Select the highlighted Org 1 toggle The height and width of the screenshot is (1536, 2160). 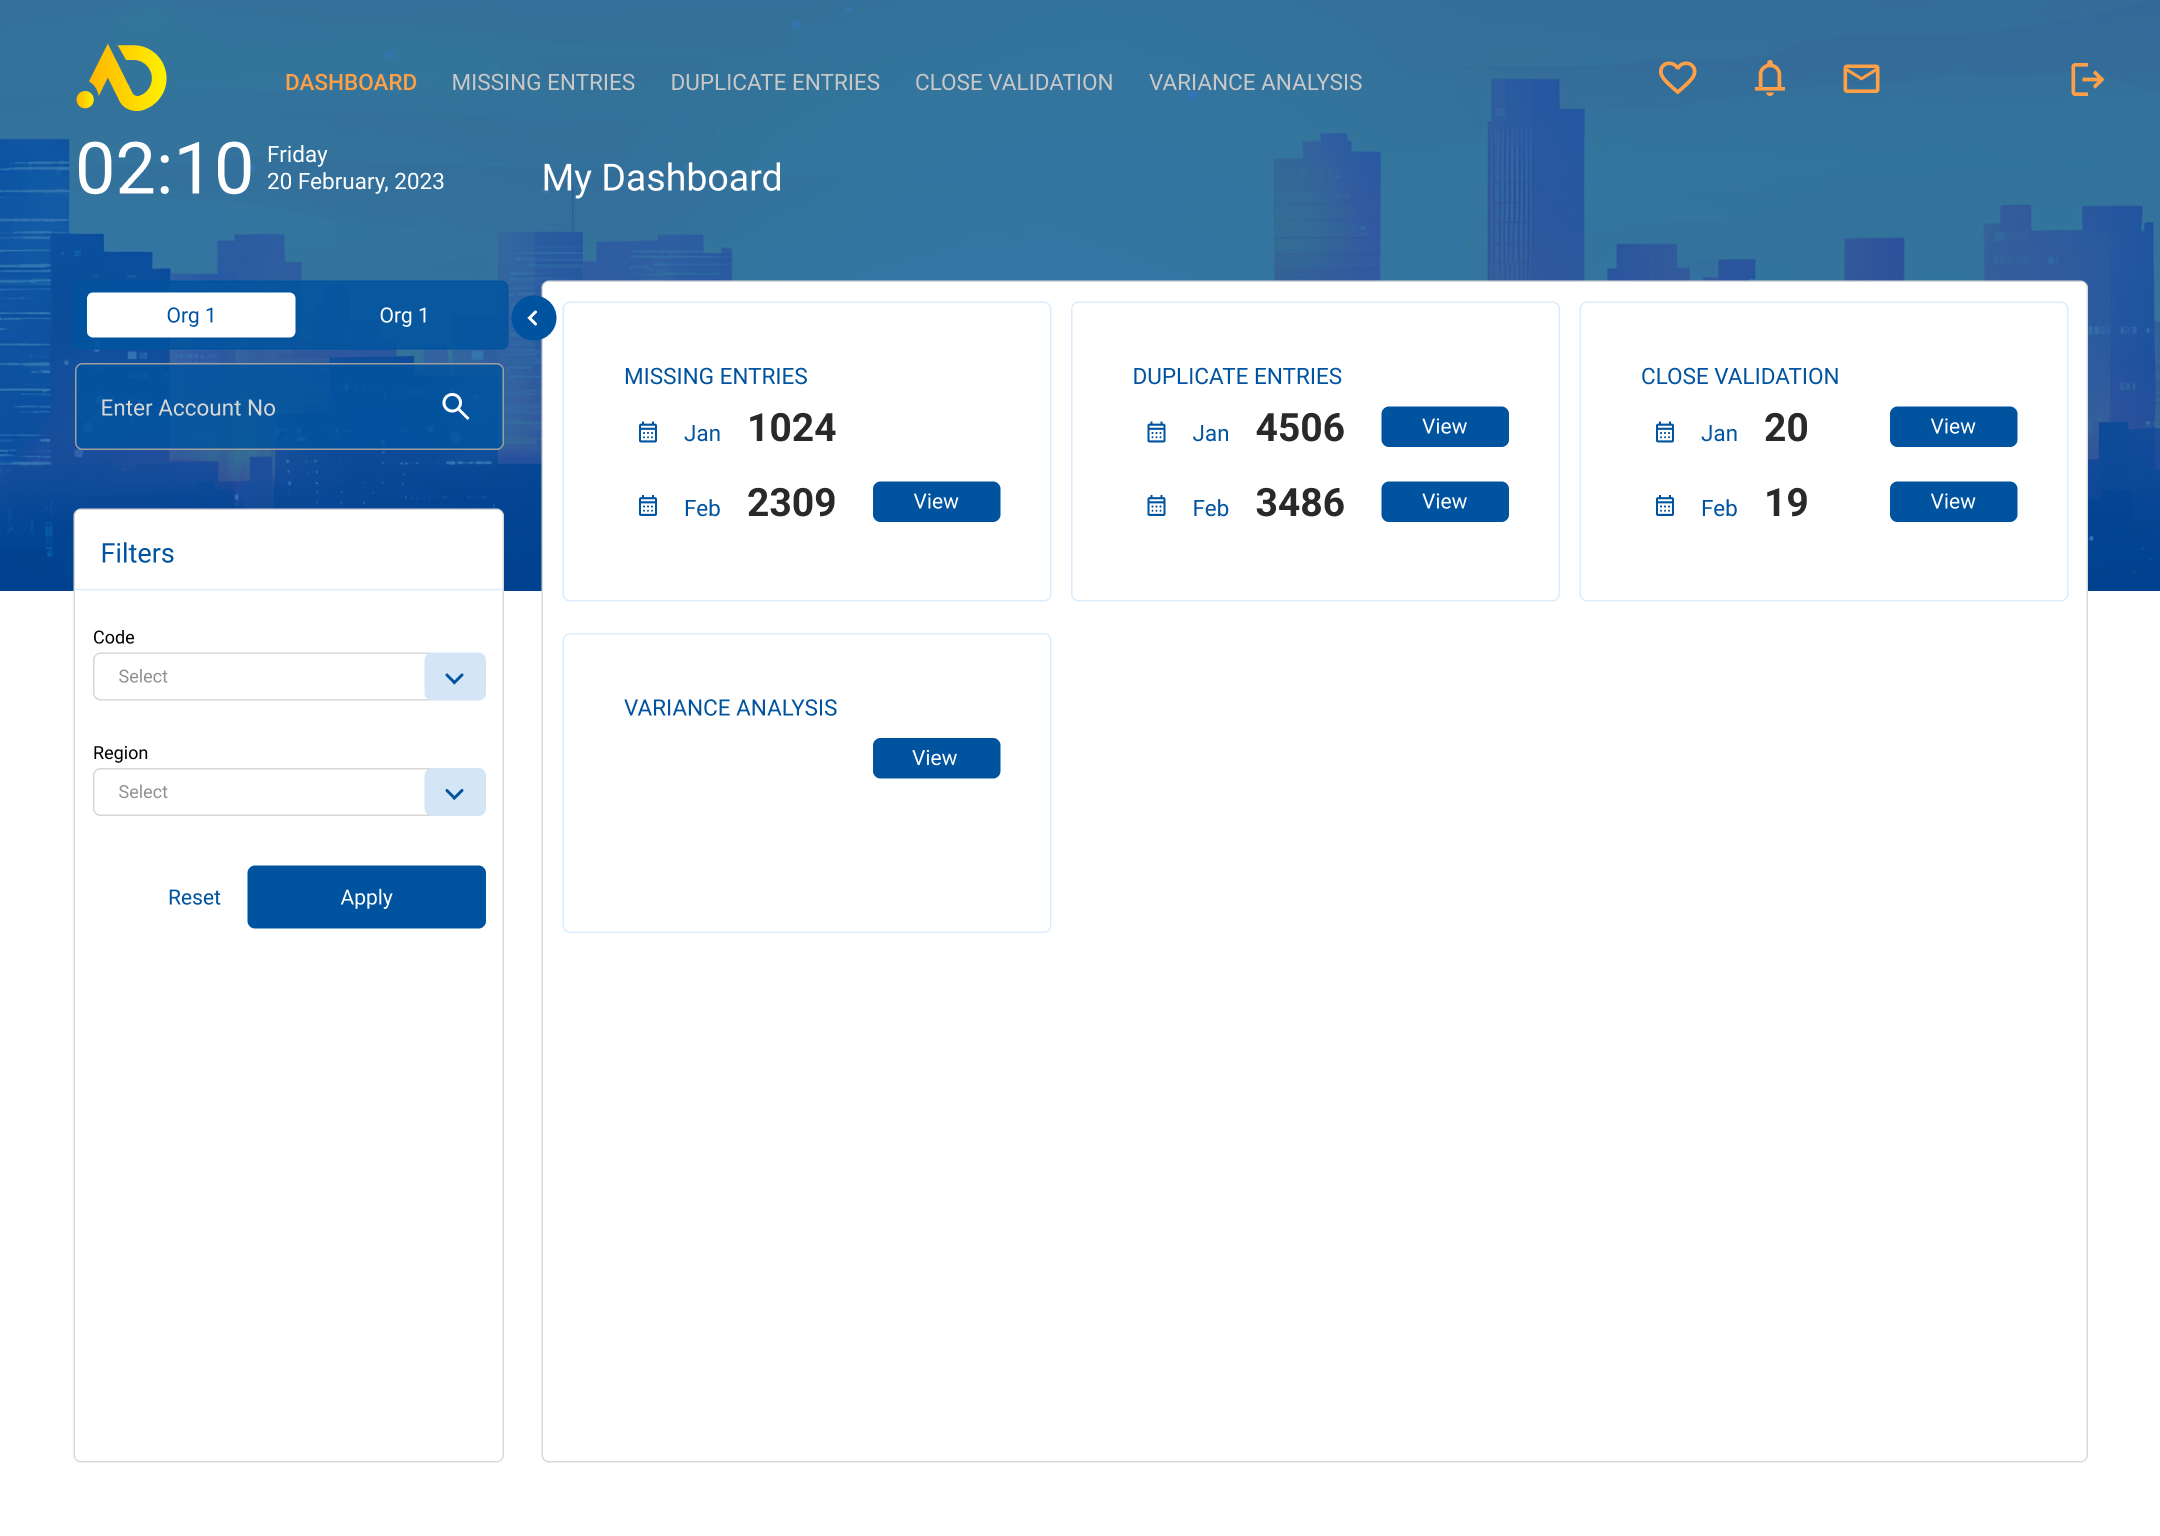click(x=191, y=315)
